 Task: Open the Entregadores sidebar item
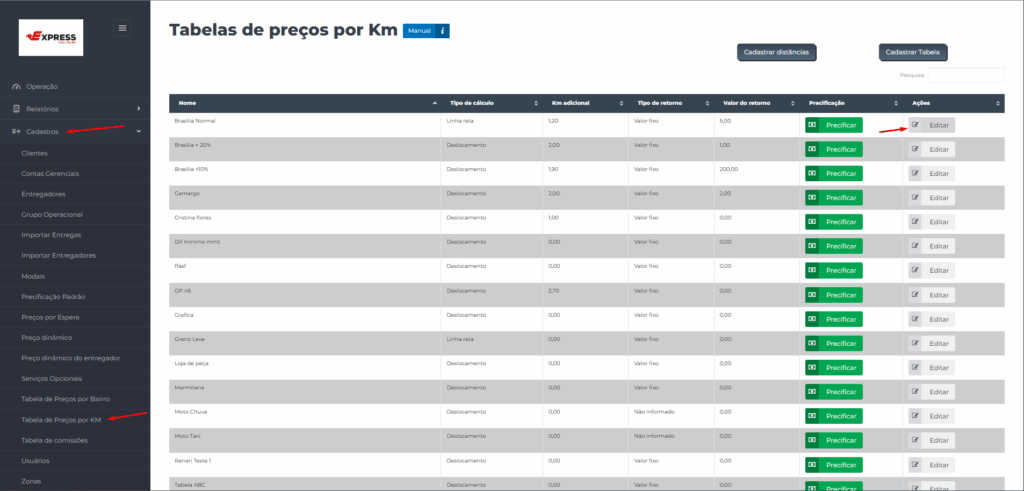[x=43, y=194]
